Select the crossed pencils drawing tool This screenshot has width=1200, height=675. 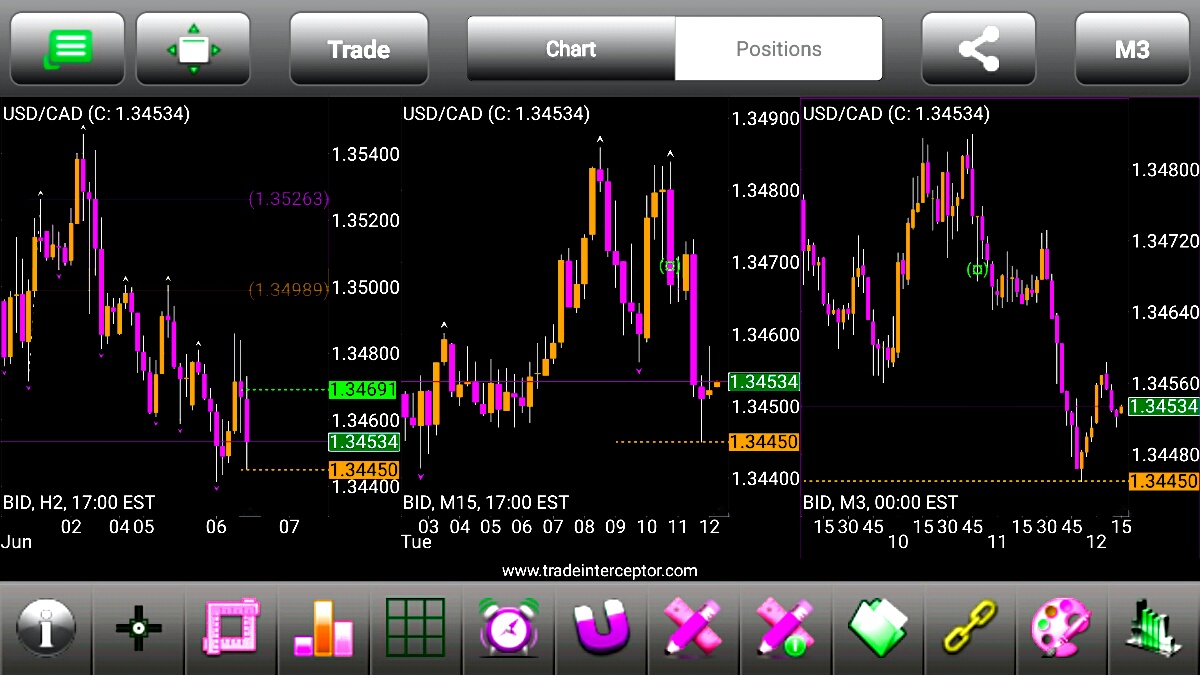click(692, 629)
